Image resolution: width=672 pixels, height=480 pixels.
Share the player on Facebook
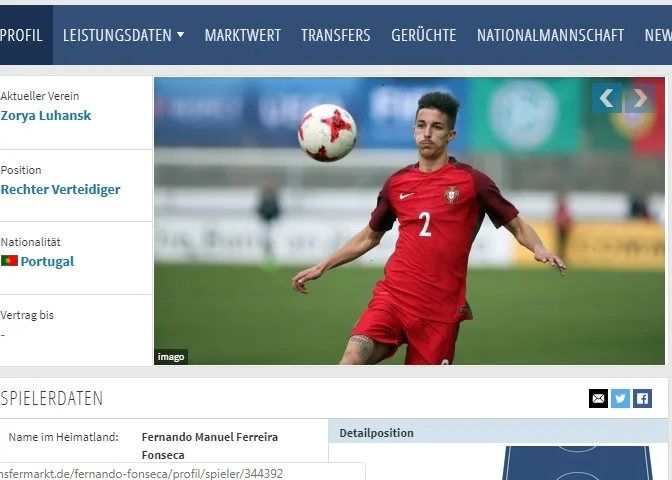click(x=642, y=399)
